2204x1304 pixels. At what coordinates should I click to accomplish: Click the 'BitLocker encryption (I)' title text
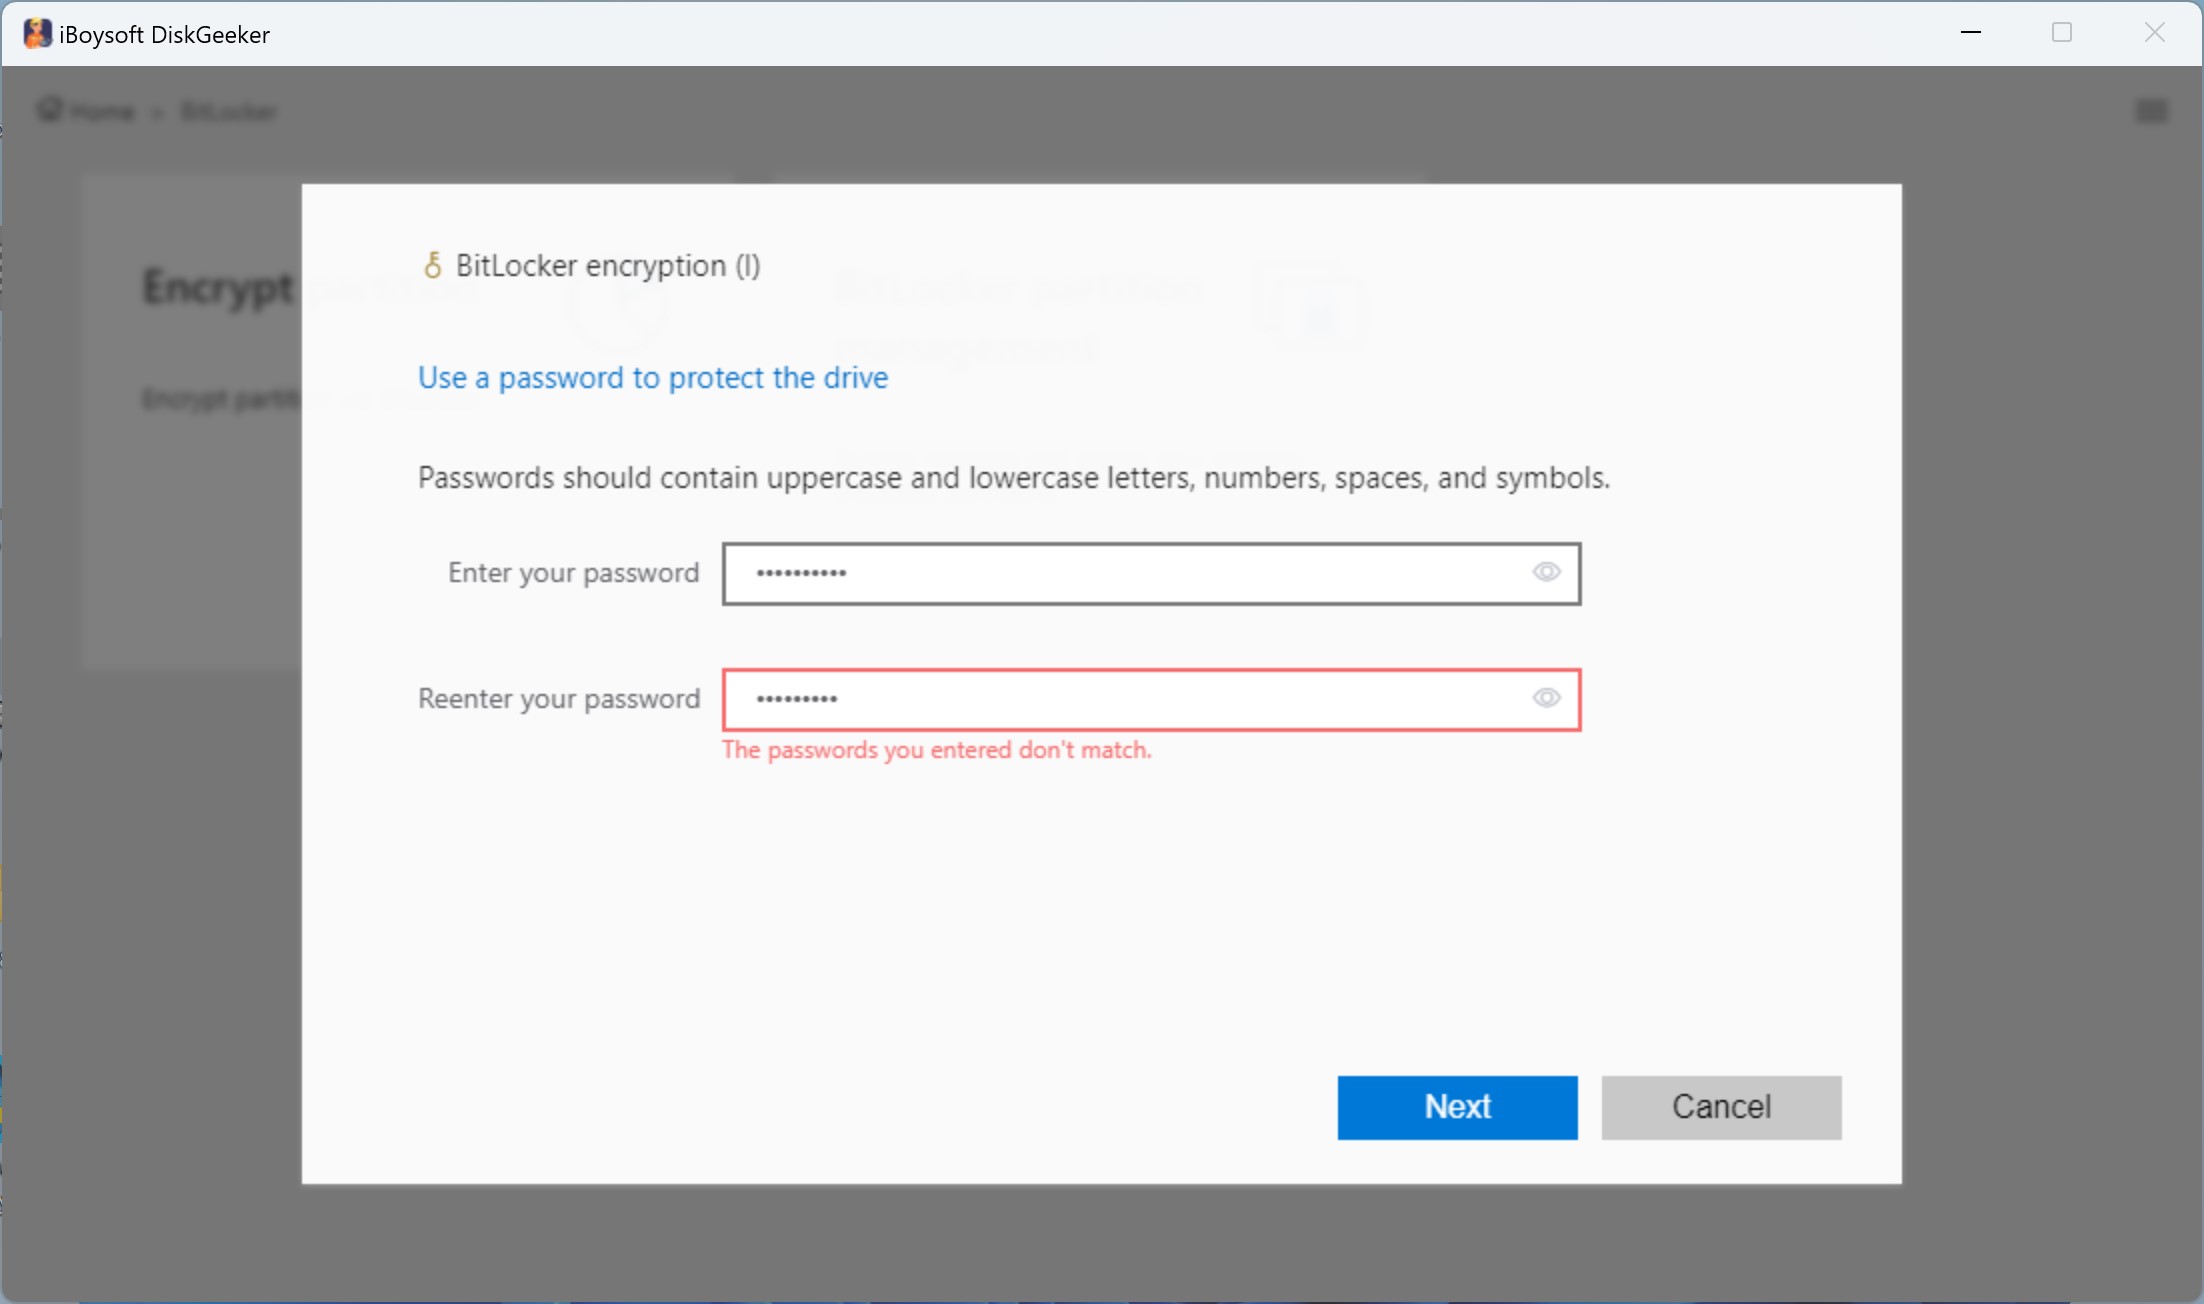(608, 266)
